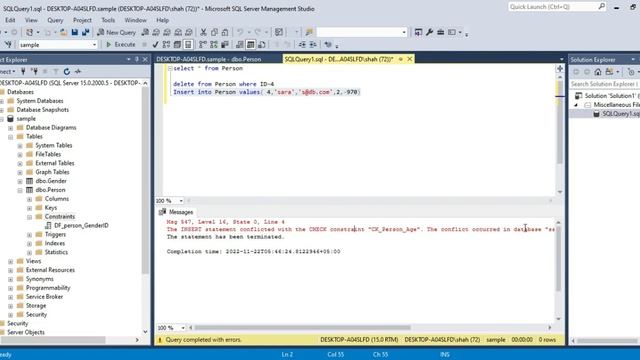Open the Query menu

coord(55,20)
